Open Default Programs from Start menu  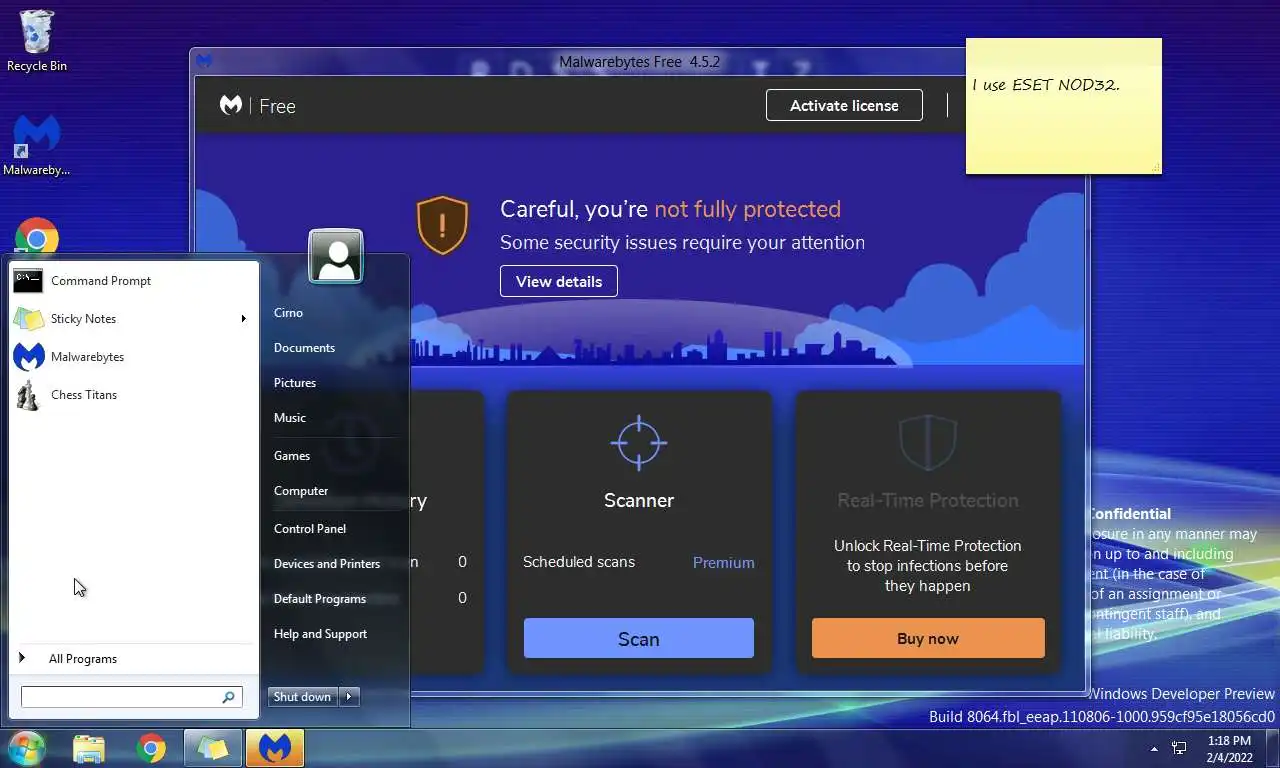click(x=320, y=599)
